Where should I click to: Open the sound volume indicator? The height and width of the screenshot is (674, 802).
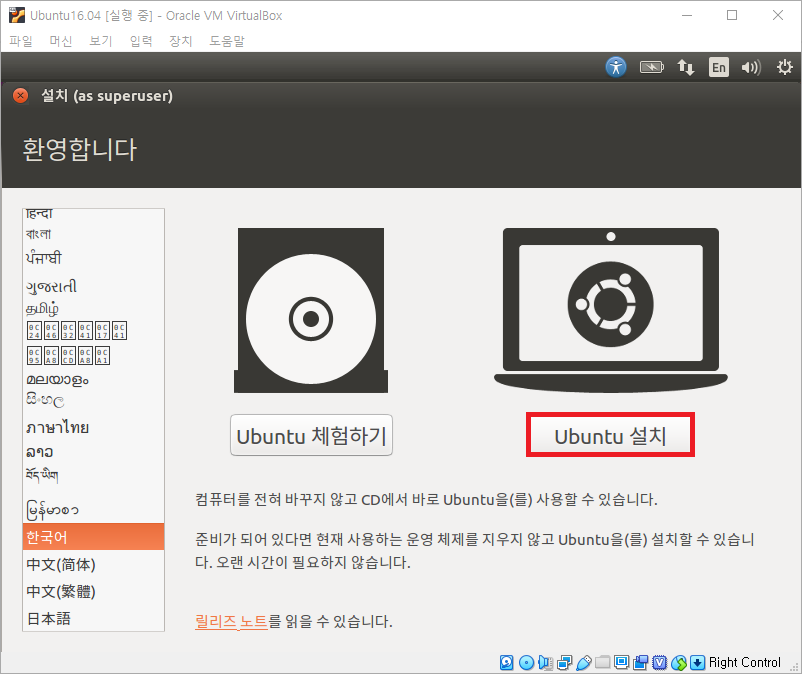[751, 67]
